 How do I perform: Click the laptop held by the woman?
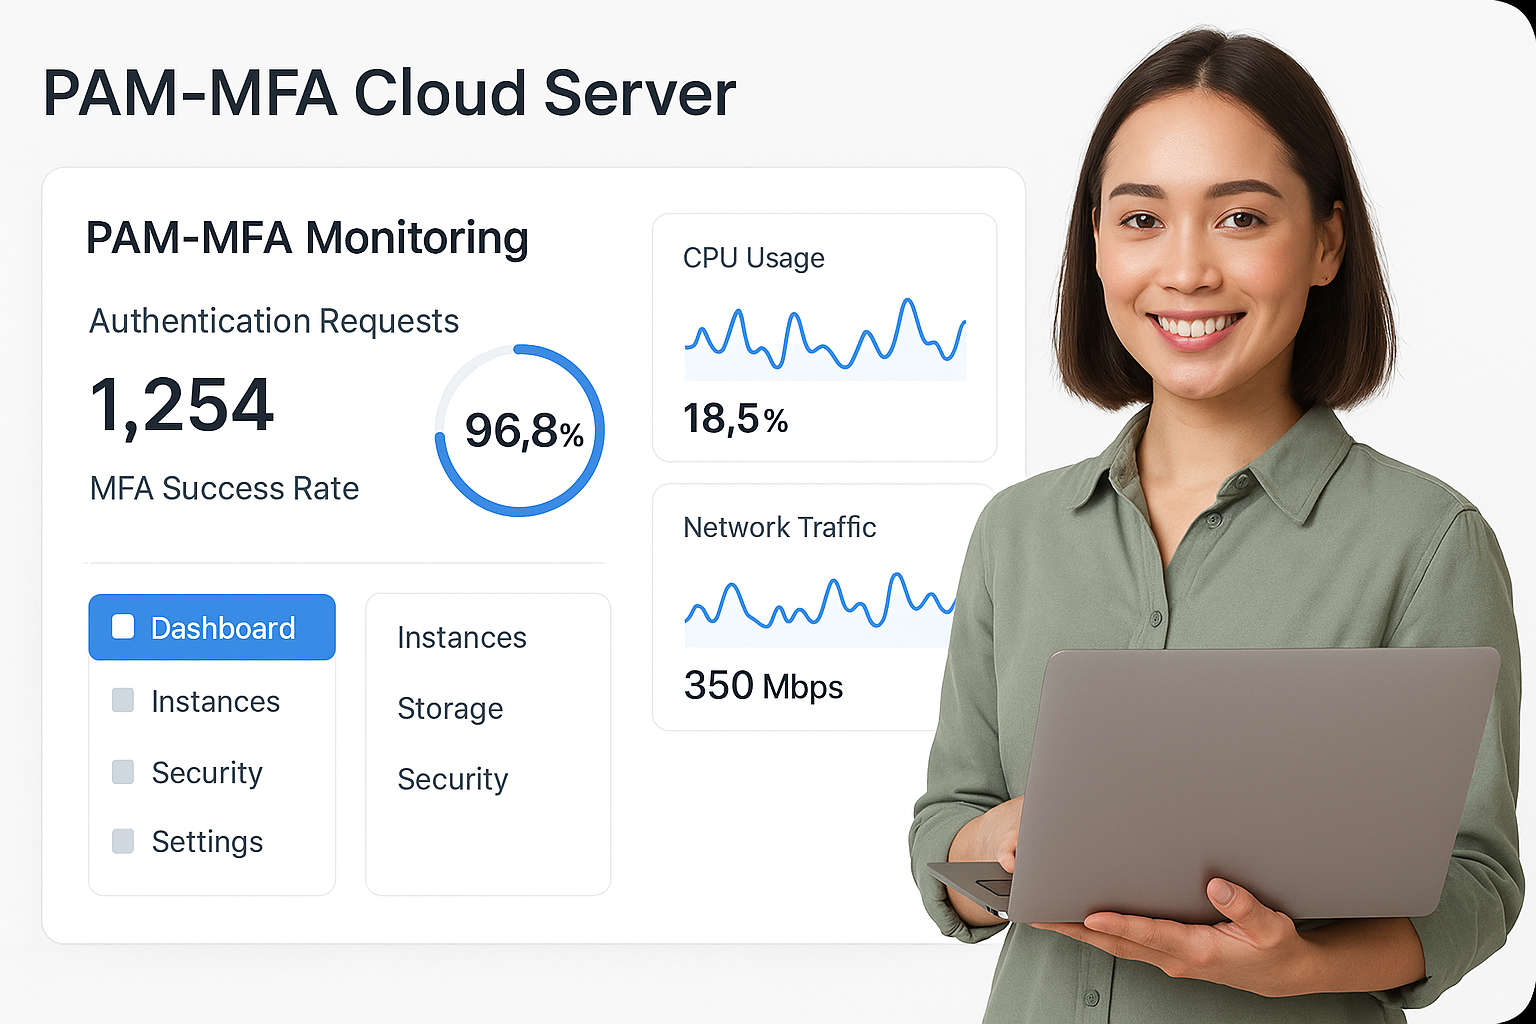click(x=1250, y=780)
